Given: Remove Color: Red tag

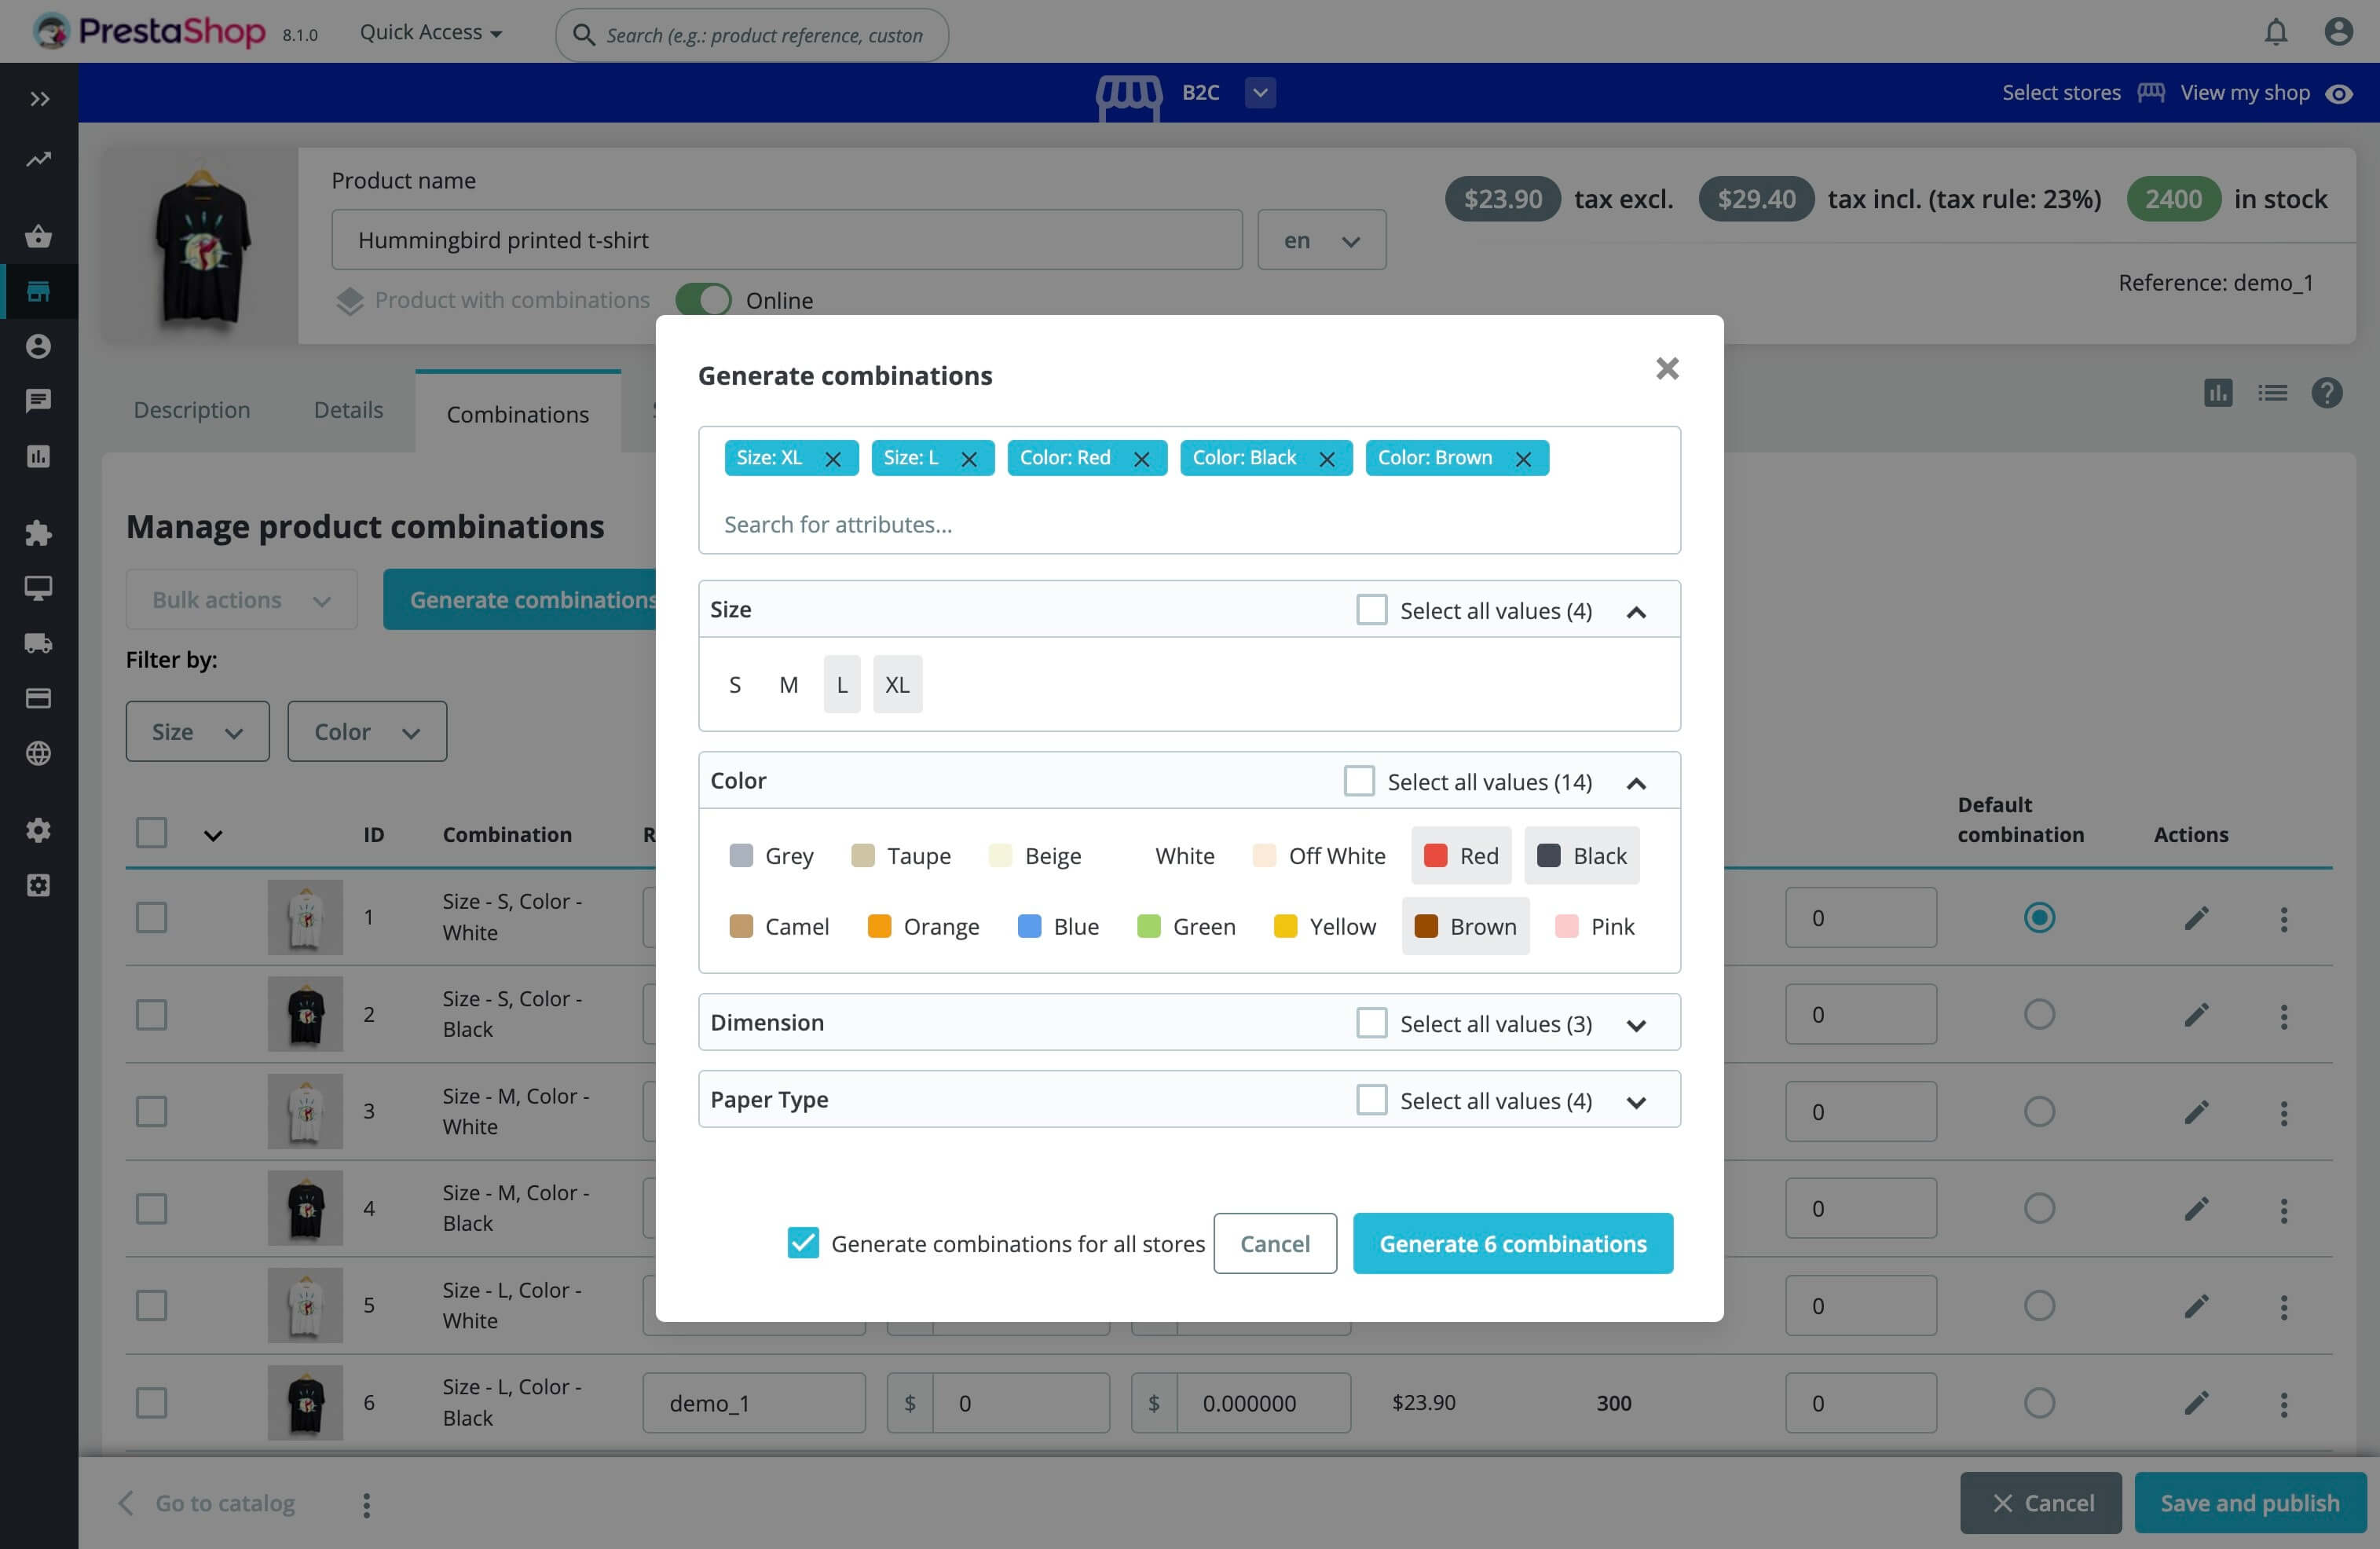Looking at the screenshot, I should 1141,459.
